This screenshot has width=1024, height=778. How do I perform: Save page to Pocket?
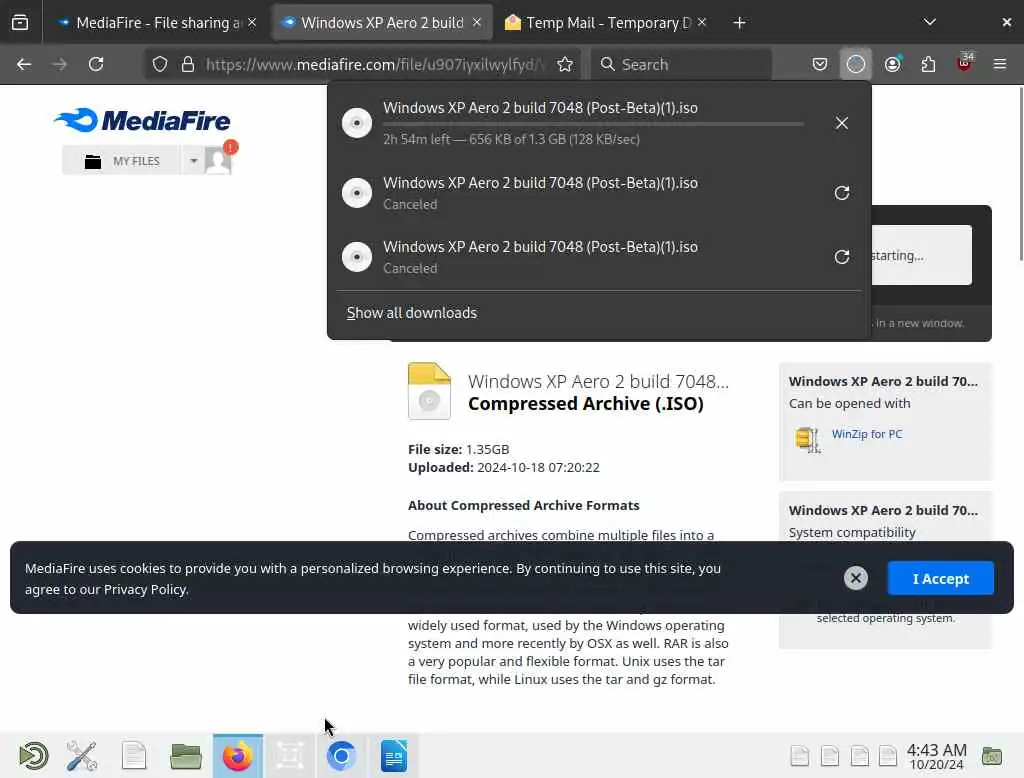pos(820,64)
